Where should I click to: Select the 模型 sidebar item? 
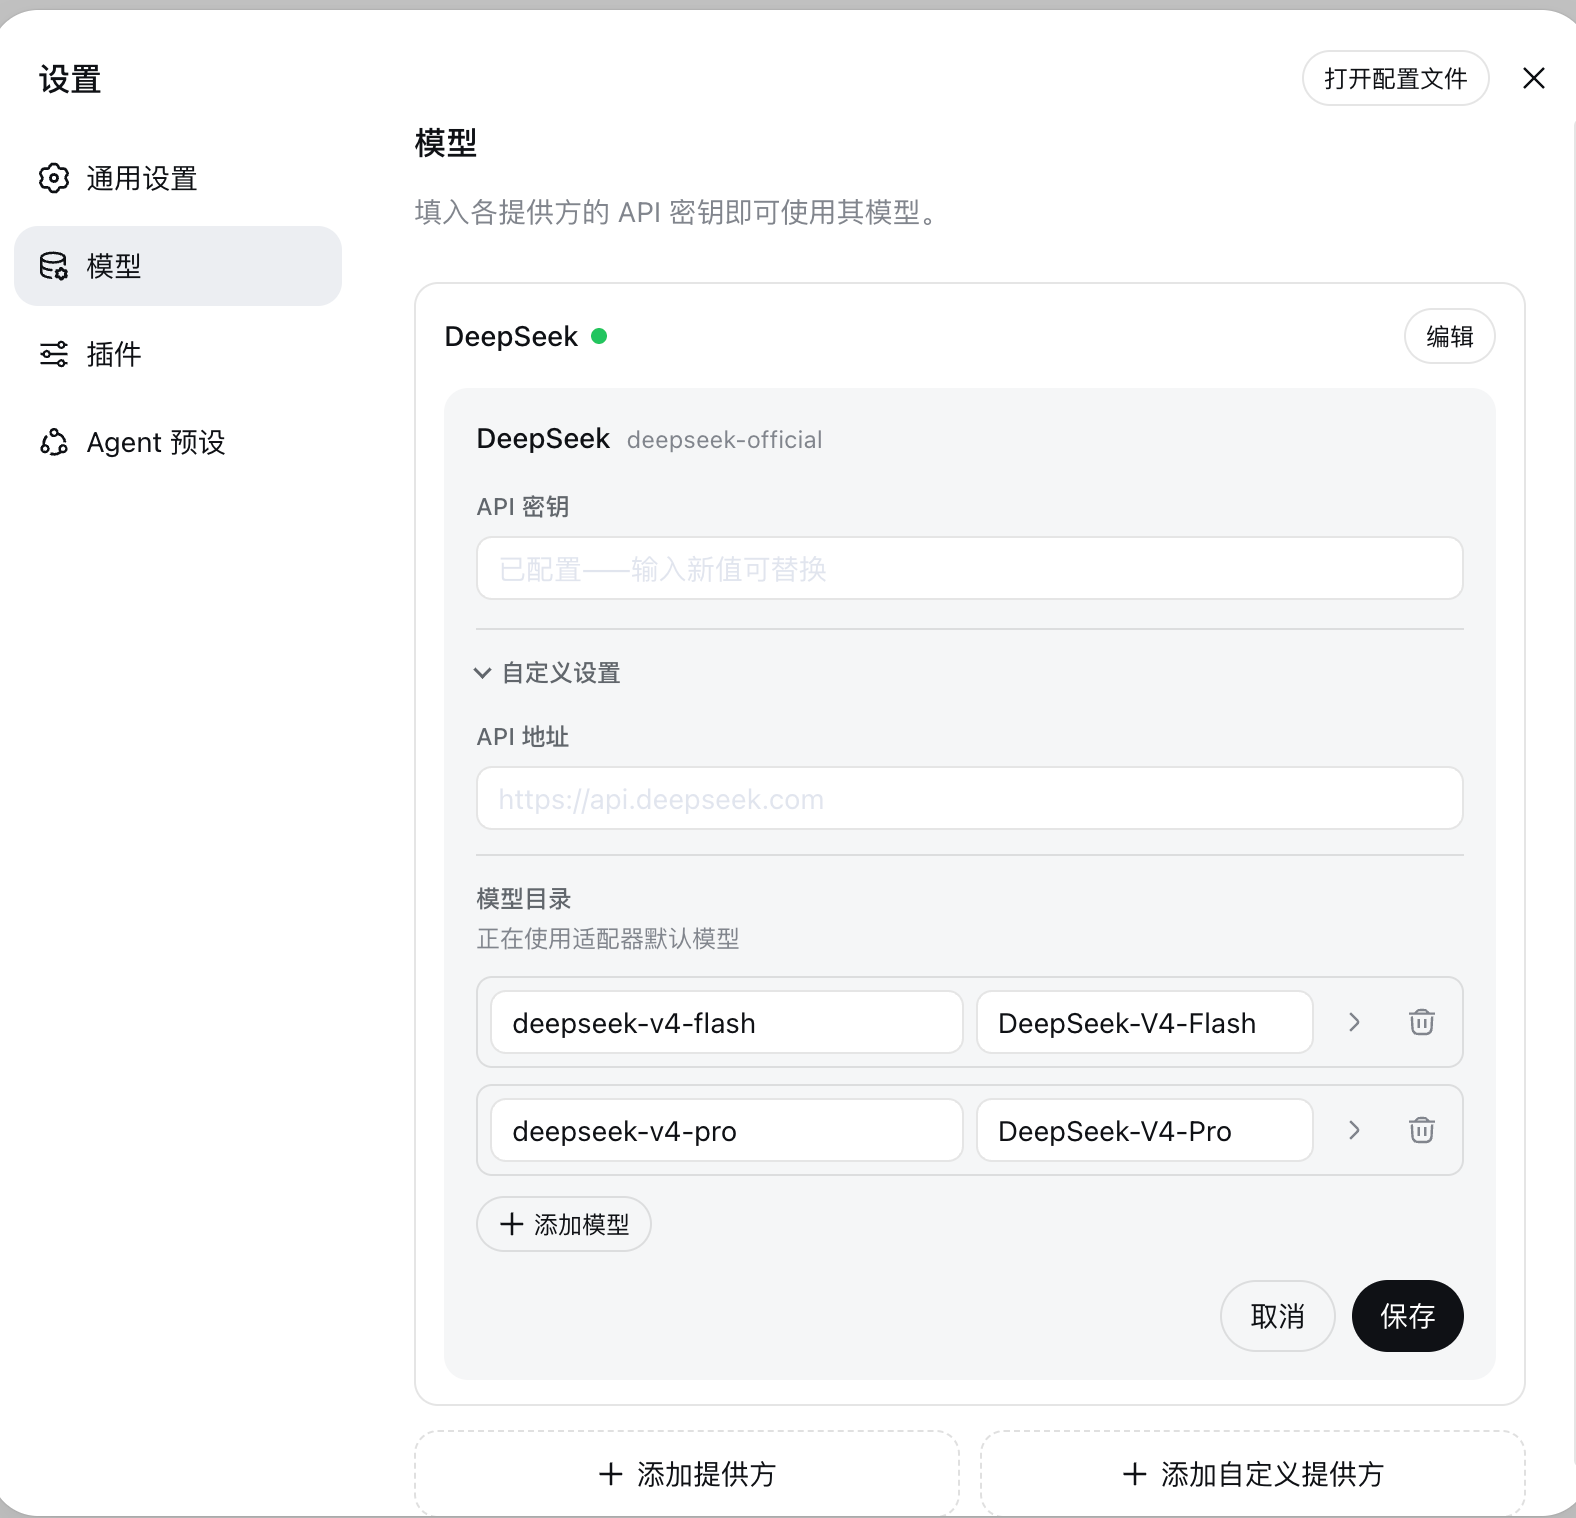click(178, 266)
